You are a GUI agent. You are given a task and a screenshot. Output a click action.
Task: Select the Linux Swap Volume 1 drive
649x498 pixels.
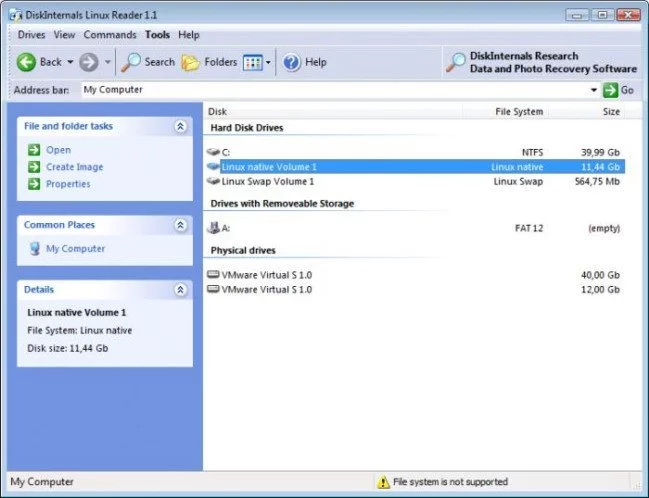[x=416, y=181]
